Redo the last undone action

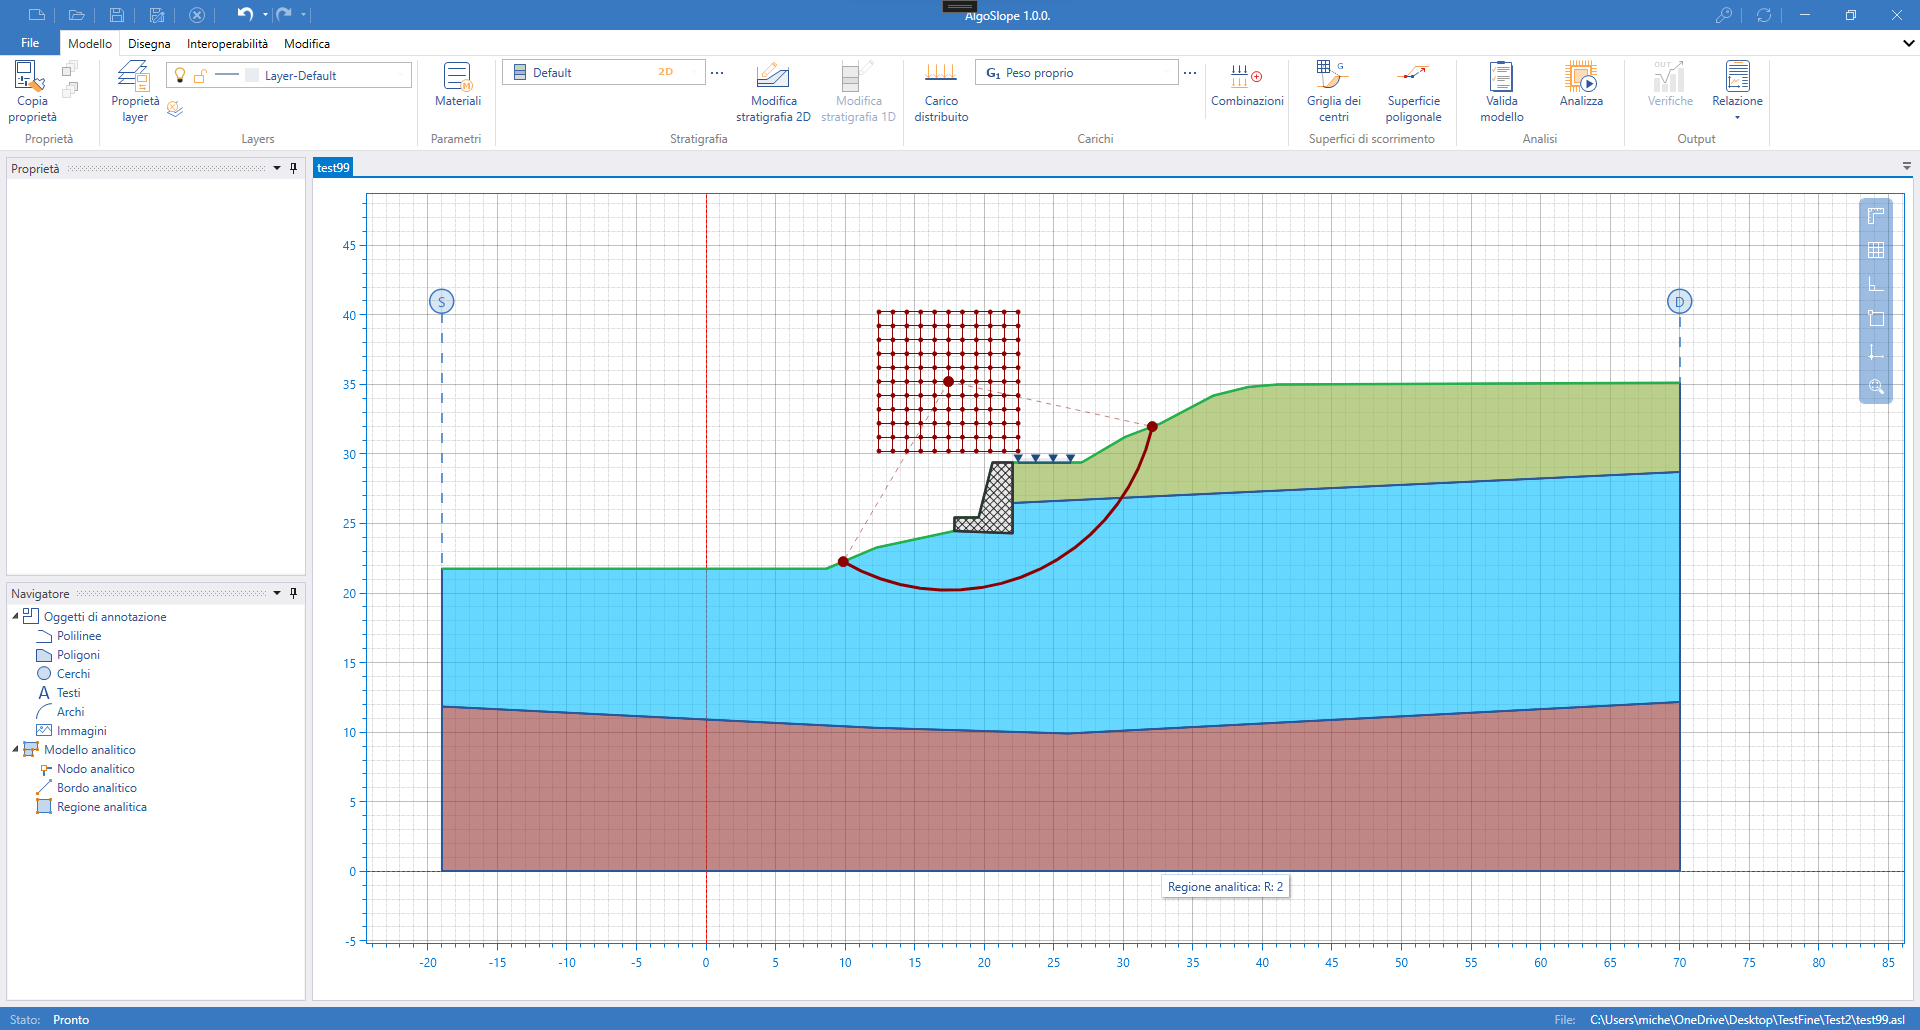click(284, 14)
